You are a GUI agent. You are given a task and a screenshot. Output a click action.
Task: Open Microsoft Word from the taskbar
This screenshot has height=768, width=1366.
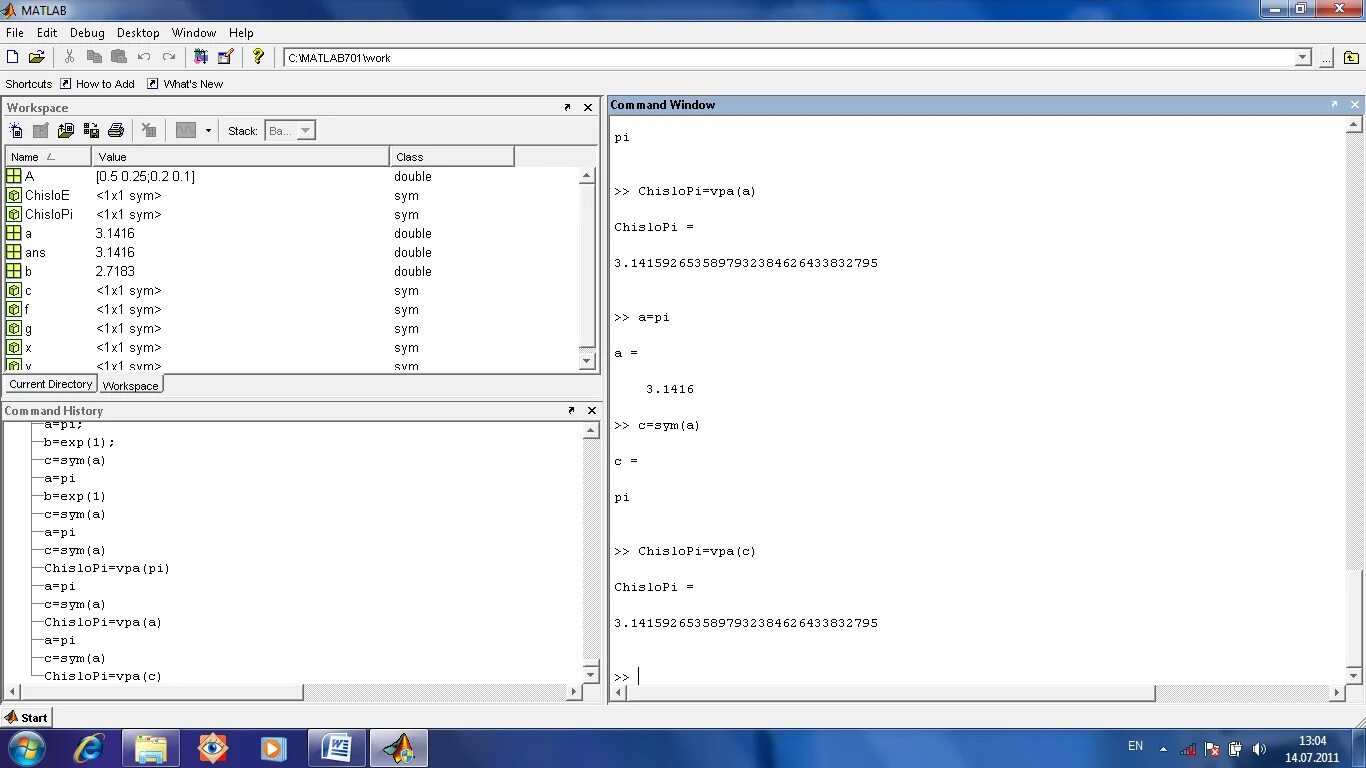click(x=337, y=748)
